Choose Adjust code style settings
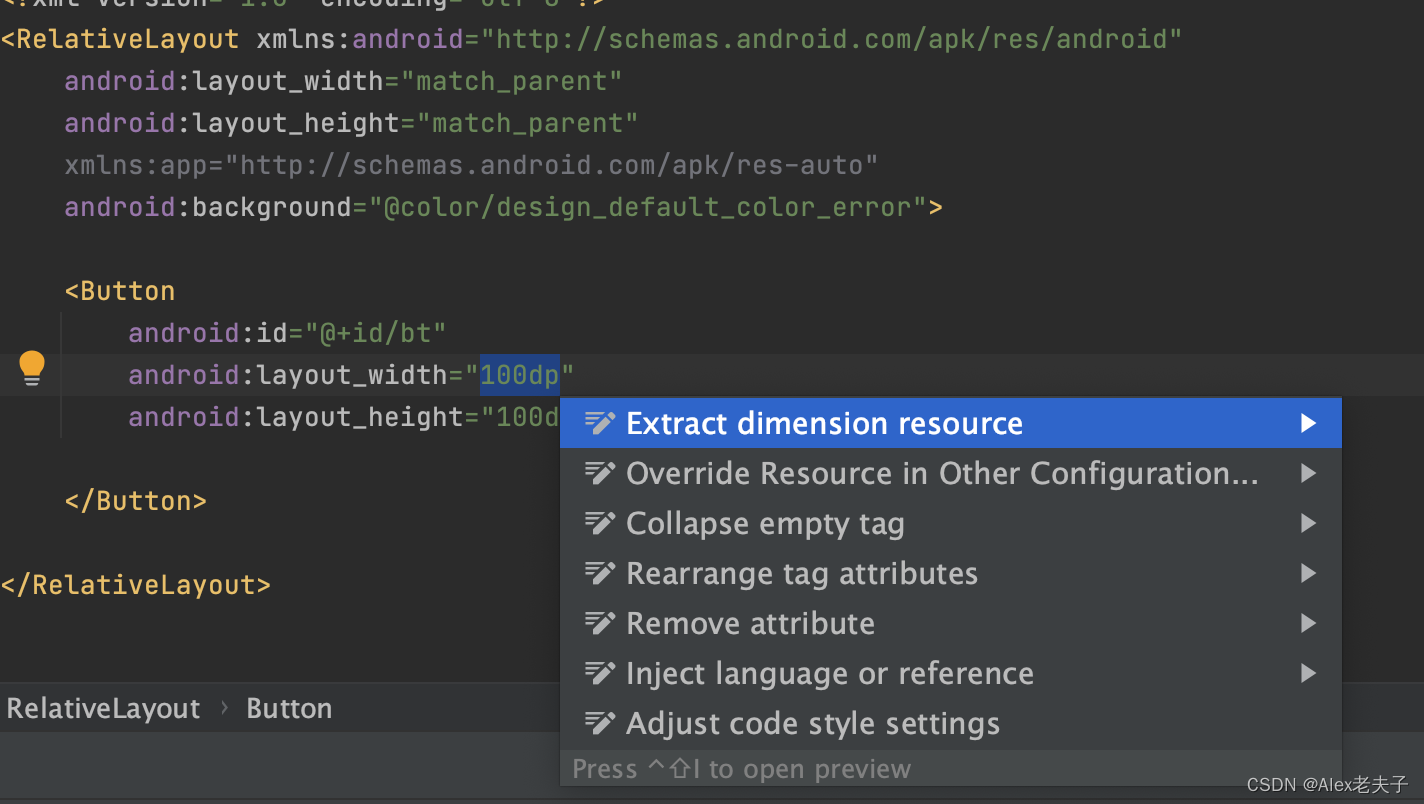Screen dimensions: 1424x804 coord(812,723)
